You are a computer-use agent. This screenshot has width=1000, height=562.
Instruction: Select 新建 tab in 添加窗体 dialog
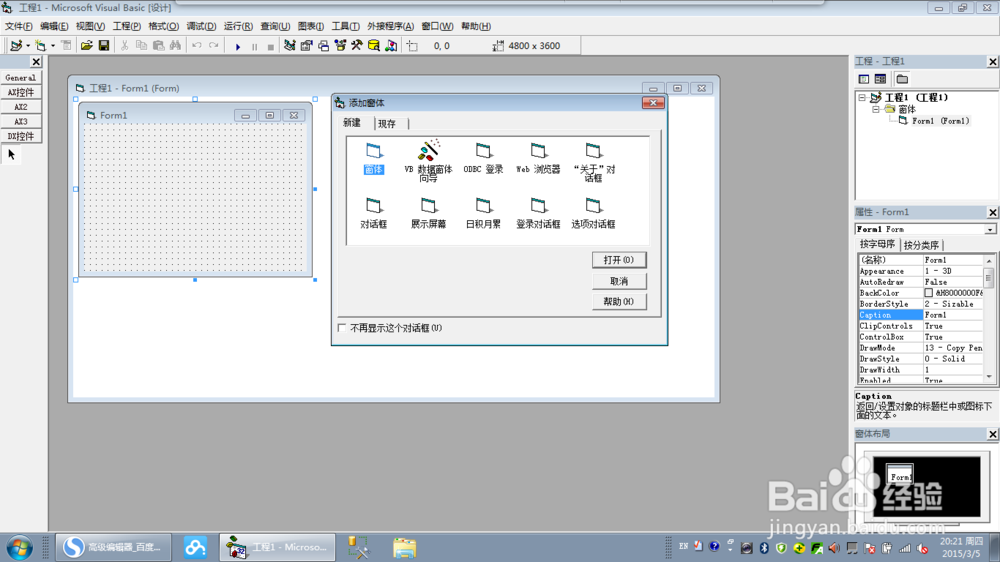point(352,122)
